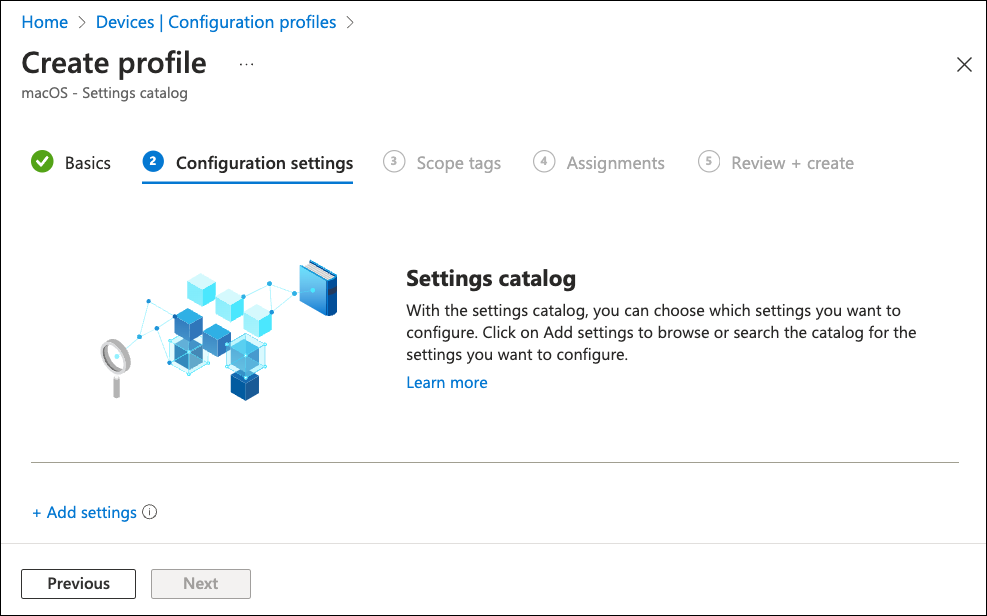987x616 pixels.
Task: Click the Home breadcrumb link
Action: (x=45, y=22)
